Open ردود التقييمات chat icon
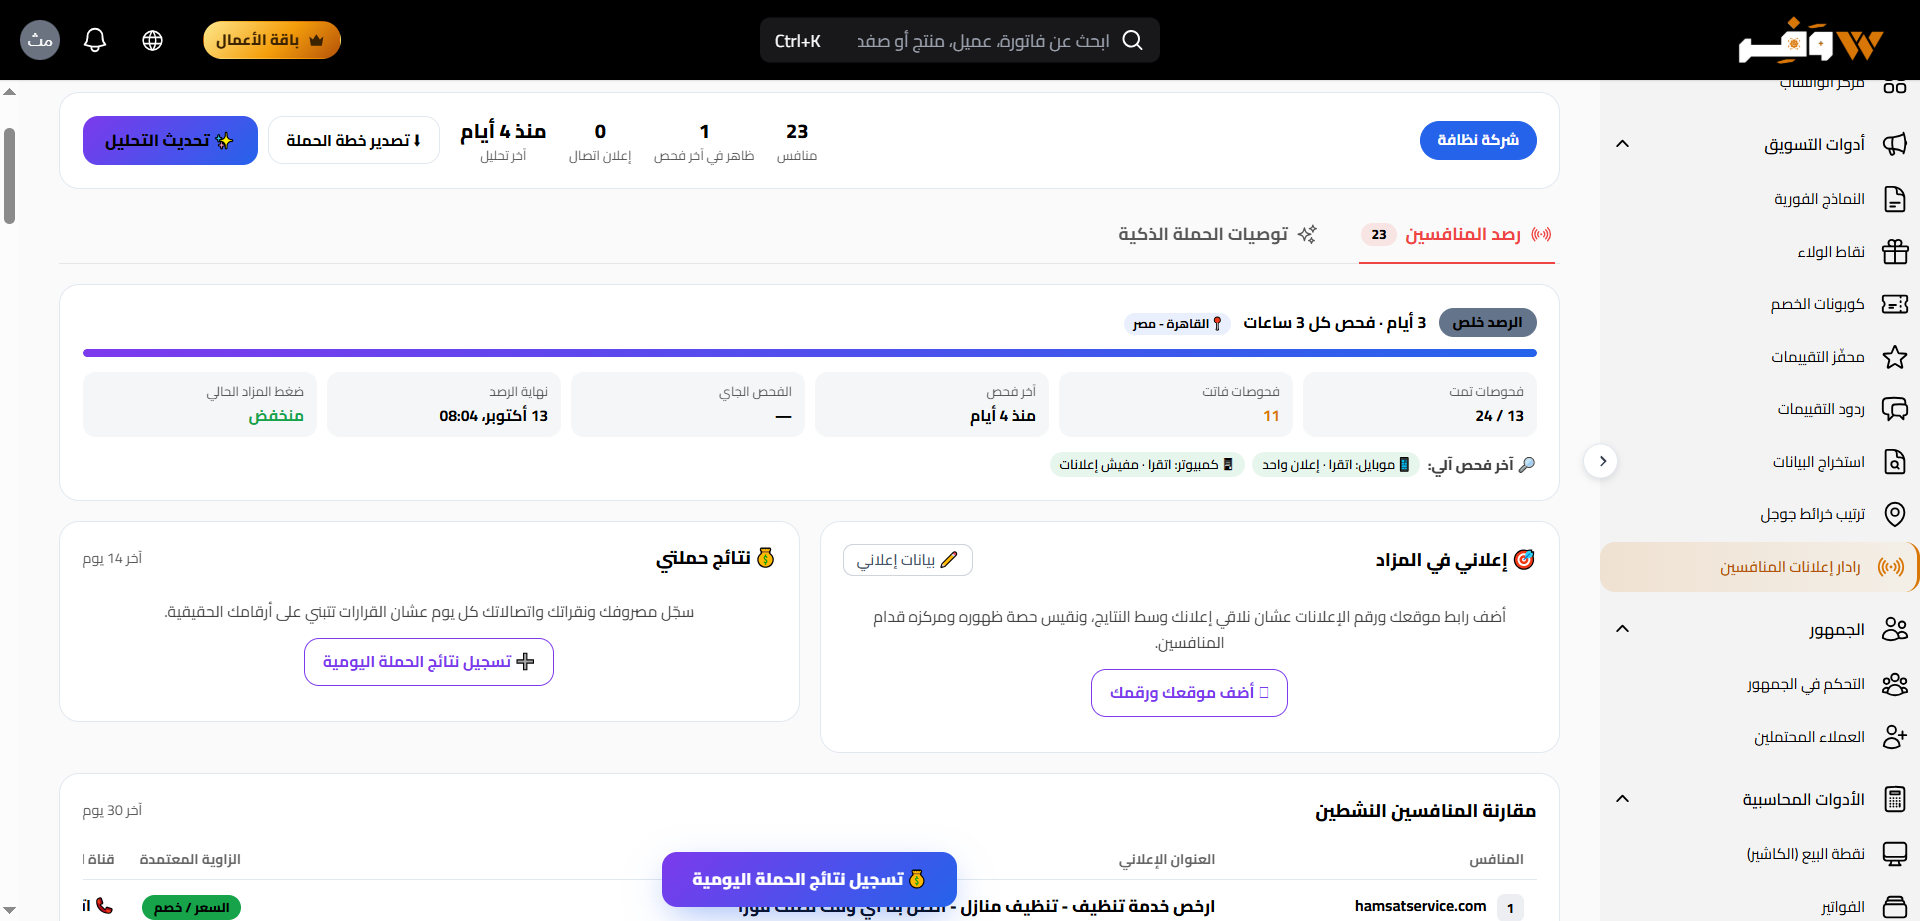1920x921 pixels. pos(1895,409)
